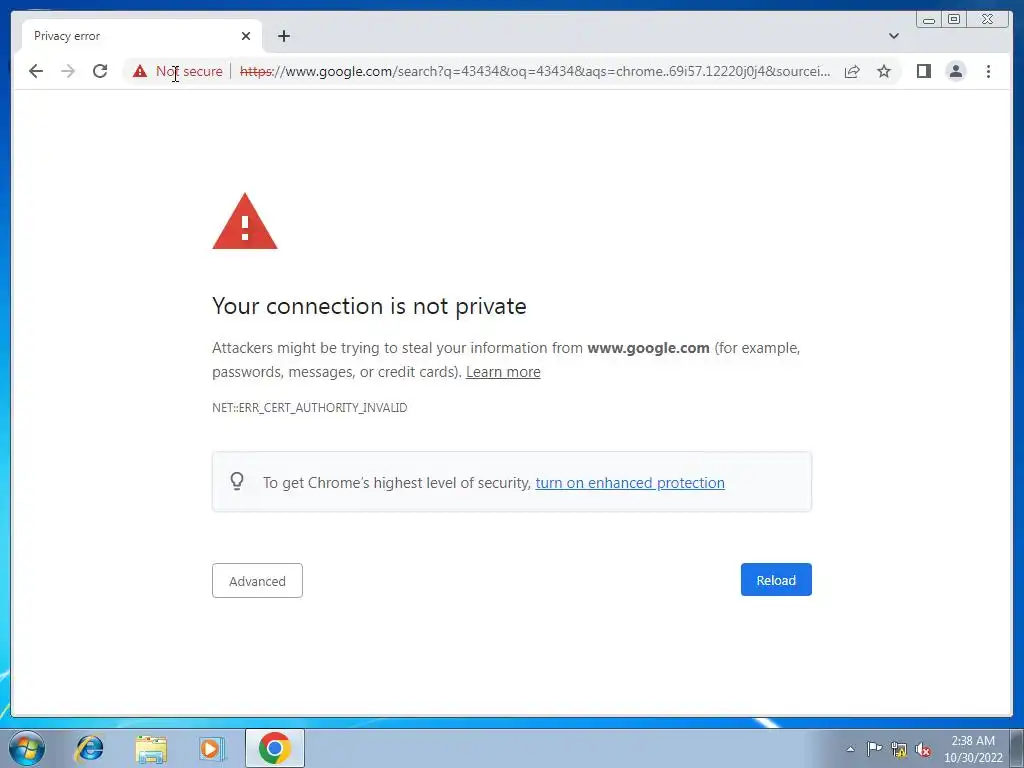Click the Advanced button
The image size is (1024, 768).
coord(257,581)
